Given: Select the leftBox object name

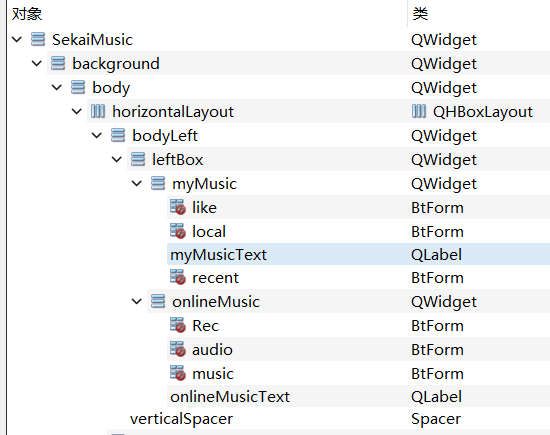Looking at the screenshot, I should click(177, 160).
